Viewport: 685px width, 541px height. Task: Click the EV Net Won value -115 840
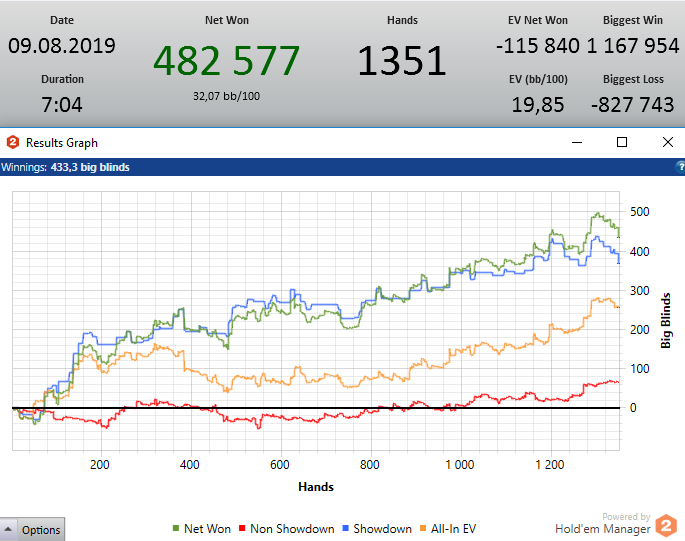click(x=538, y=45)
